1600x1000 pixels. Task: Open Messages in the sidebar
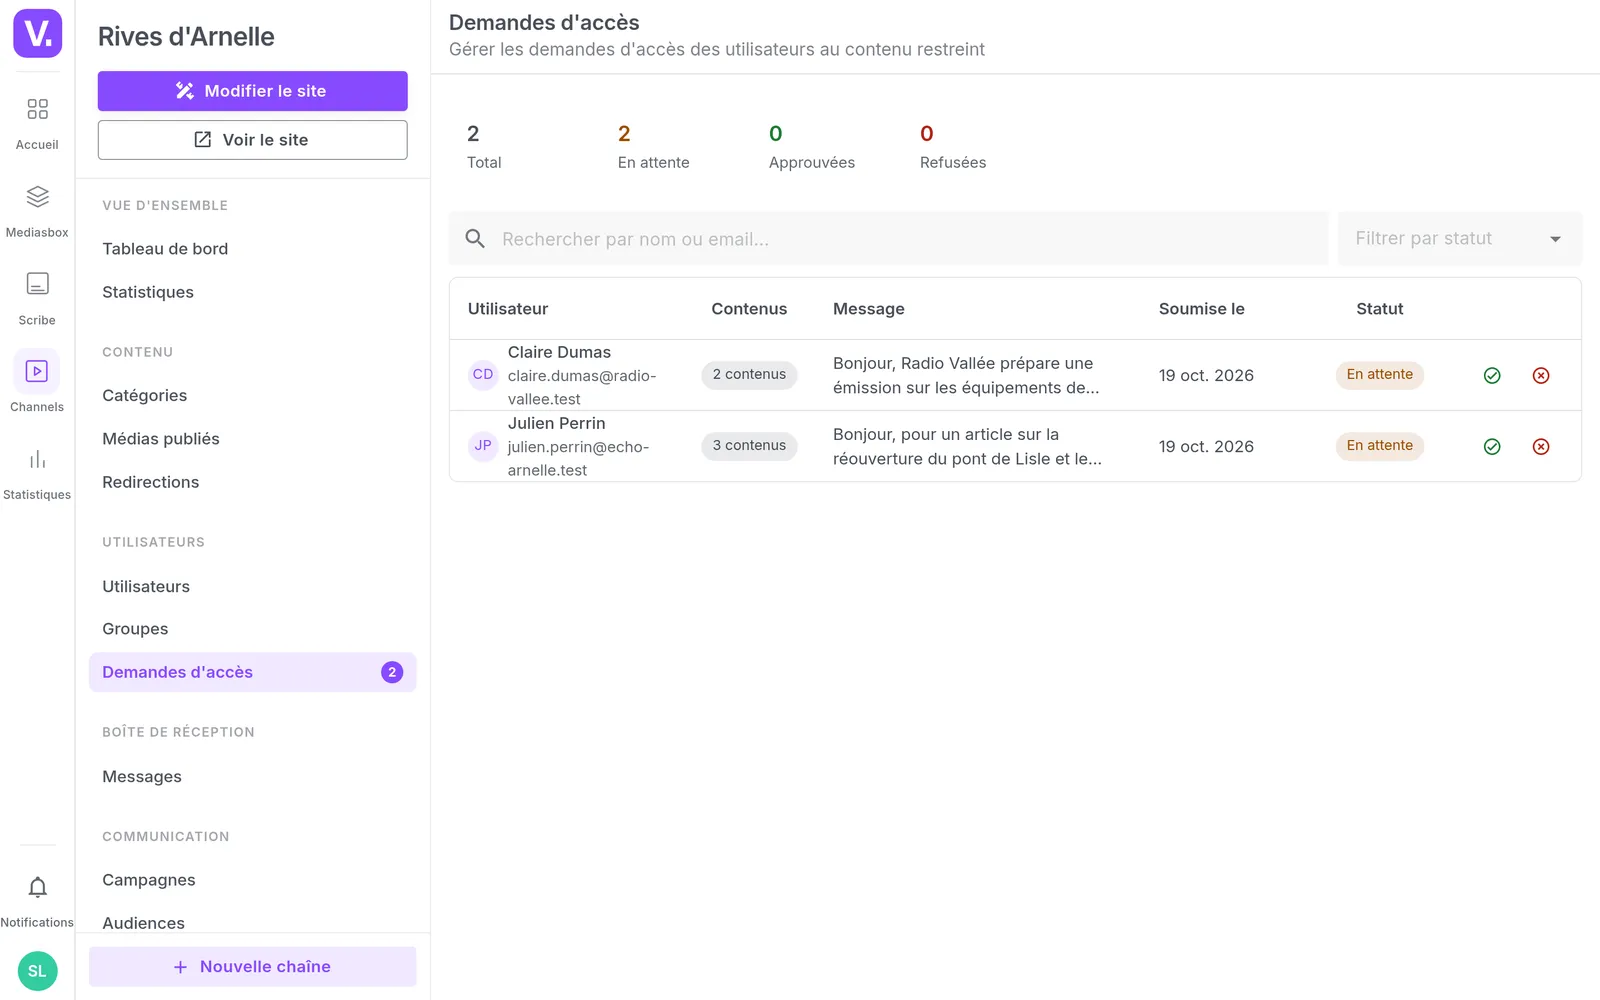pyautogui.click(x=142, y=777)
